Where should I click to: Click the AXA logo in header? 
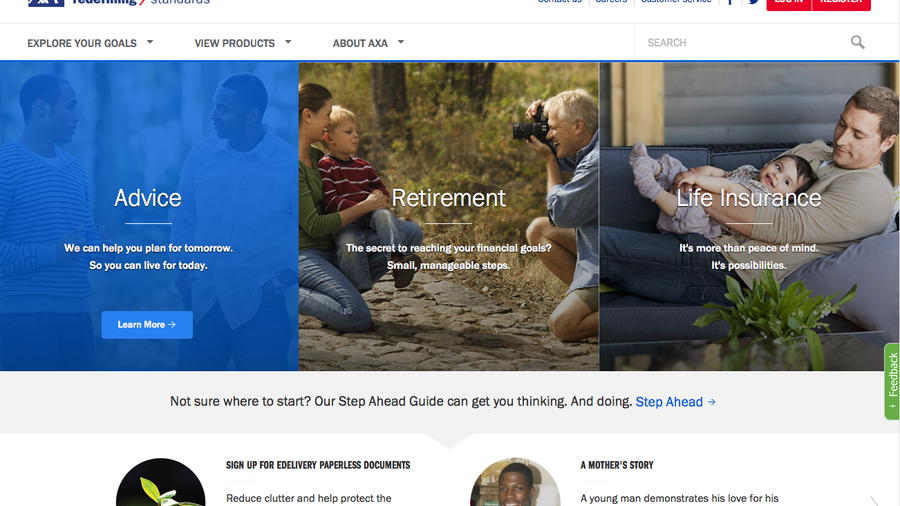[x=46, y=3]
